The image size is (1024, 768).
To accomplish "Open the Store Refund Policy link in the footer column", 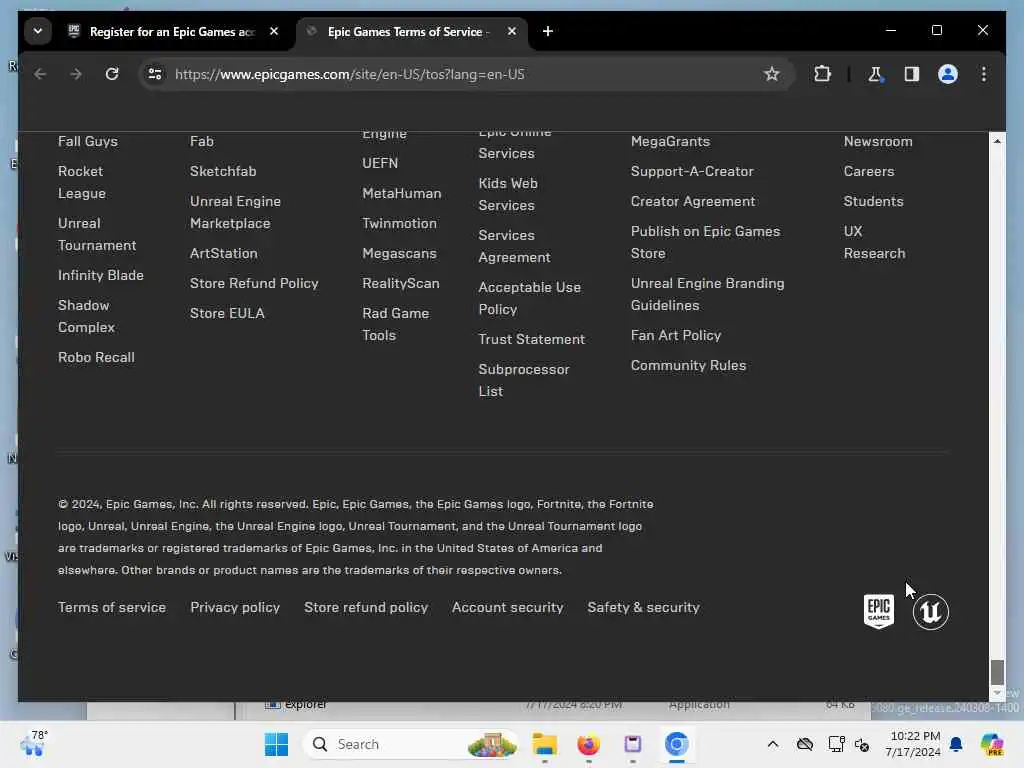I will point(254,283).
